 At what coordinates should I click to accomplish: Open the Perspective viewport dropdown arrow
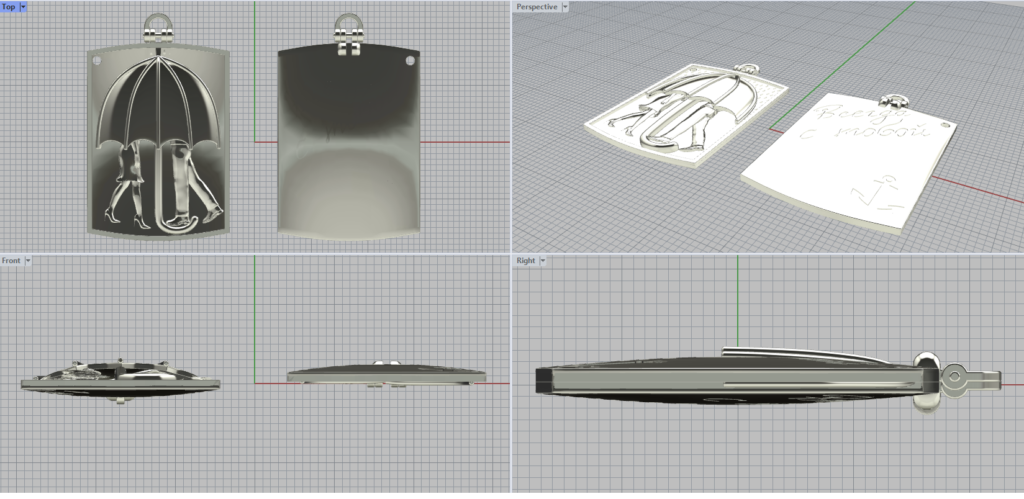(565, 7)
